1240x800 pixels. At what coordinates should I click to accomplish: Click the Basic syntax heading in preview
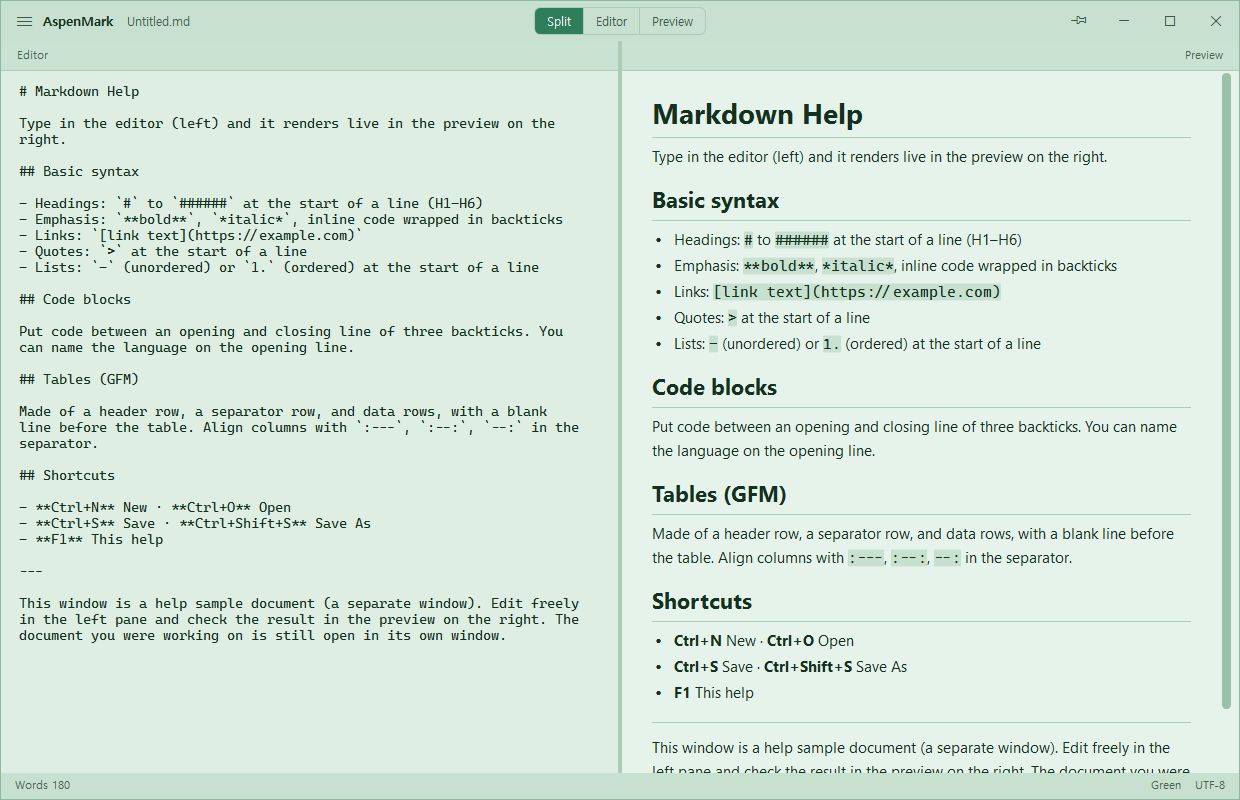[x=715, y=200]
